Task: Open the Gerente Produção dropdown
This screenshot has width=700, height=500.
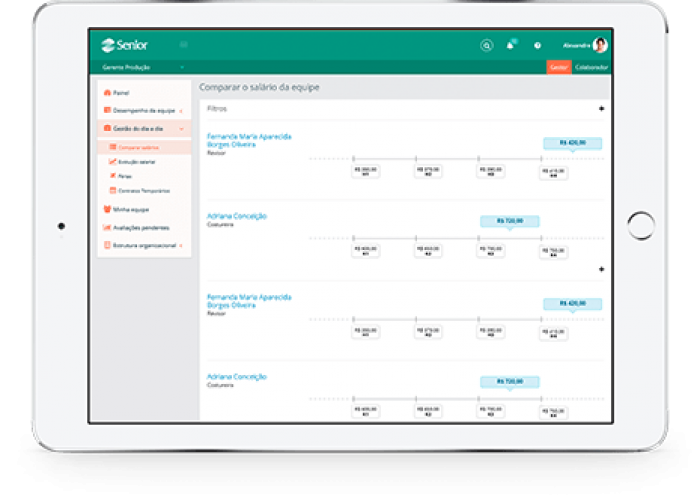Action: [x=143, y=67]
